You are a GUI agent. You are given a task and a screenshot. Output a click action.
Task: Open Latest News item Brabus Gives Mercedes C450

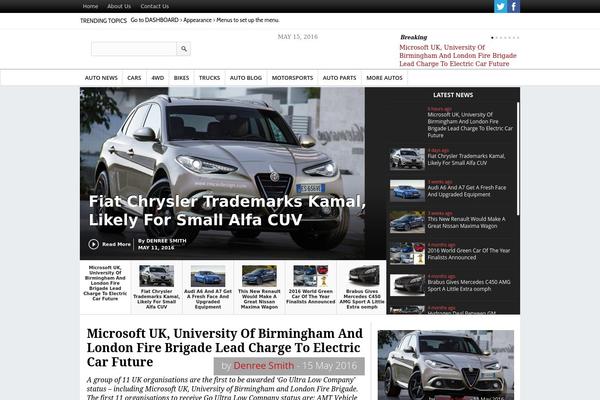click(x=469, y=286)
